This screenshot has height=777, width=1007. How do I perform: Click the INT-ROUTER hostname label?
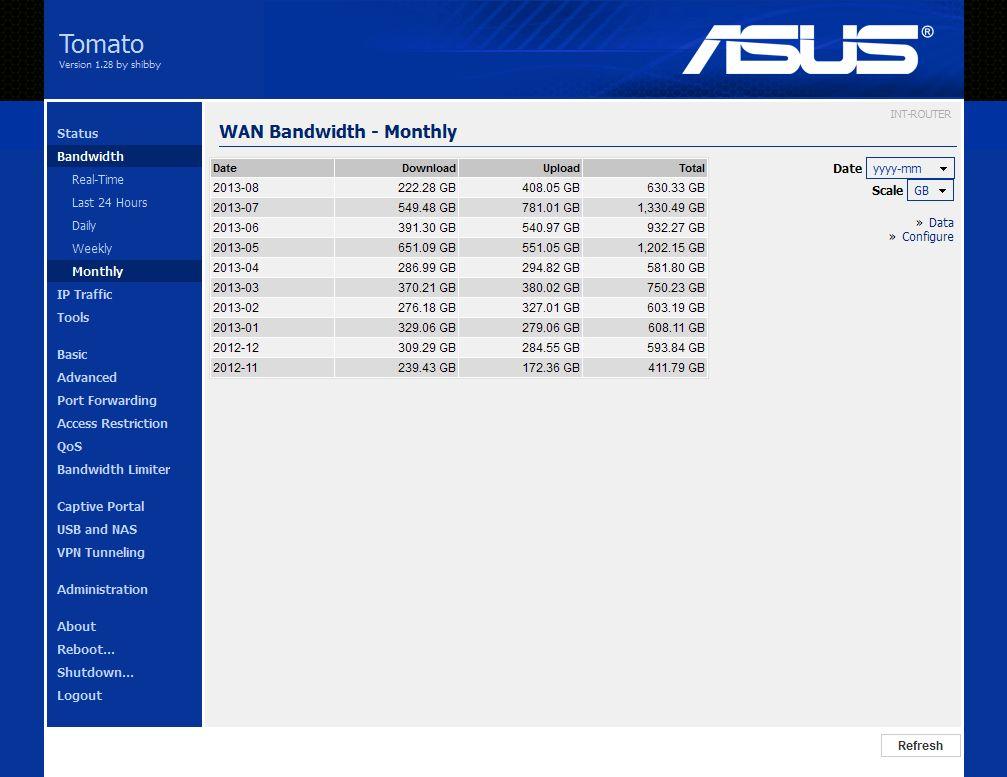click(920, 114)
